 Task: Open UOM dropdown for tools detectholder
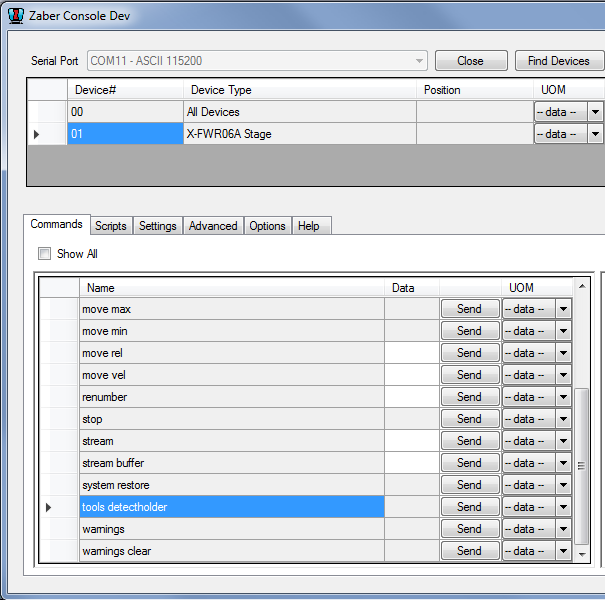(563, 507)
